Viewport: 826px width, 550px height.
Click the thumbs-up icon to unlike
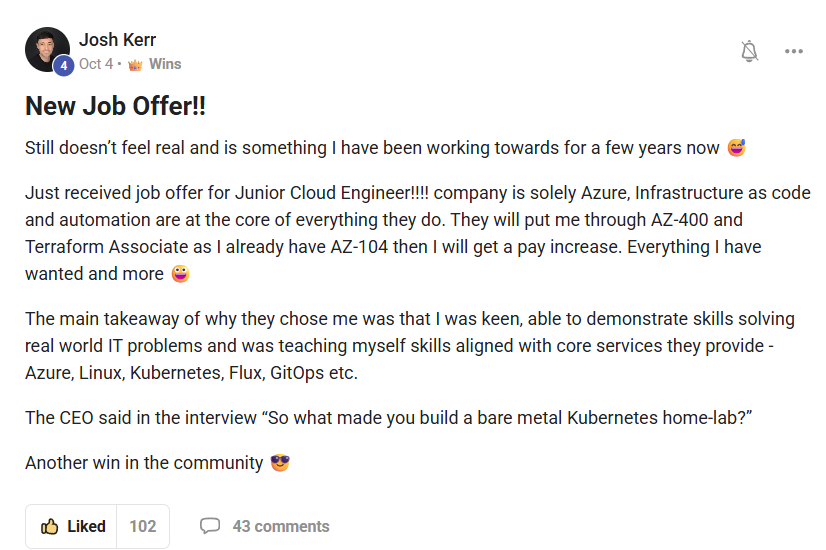pos(49,526)
